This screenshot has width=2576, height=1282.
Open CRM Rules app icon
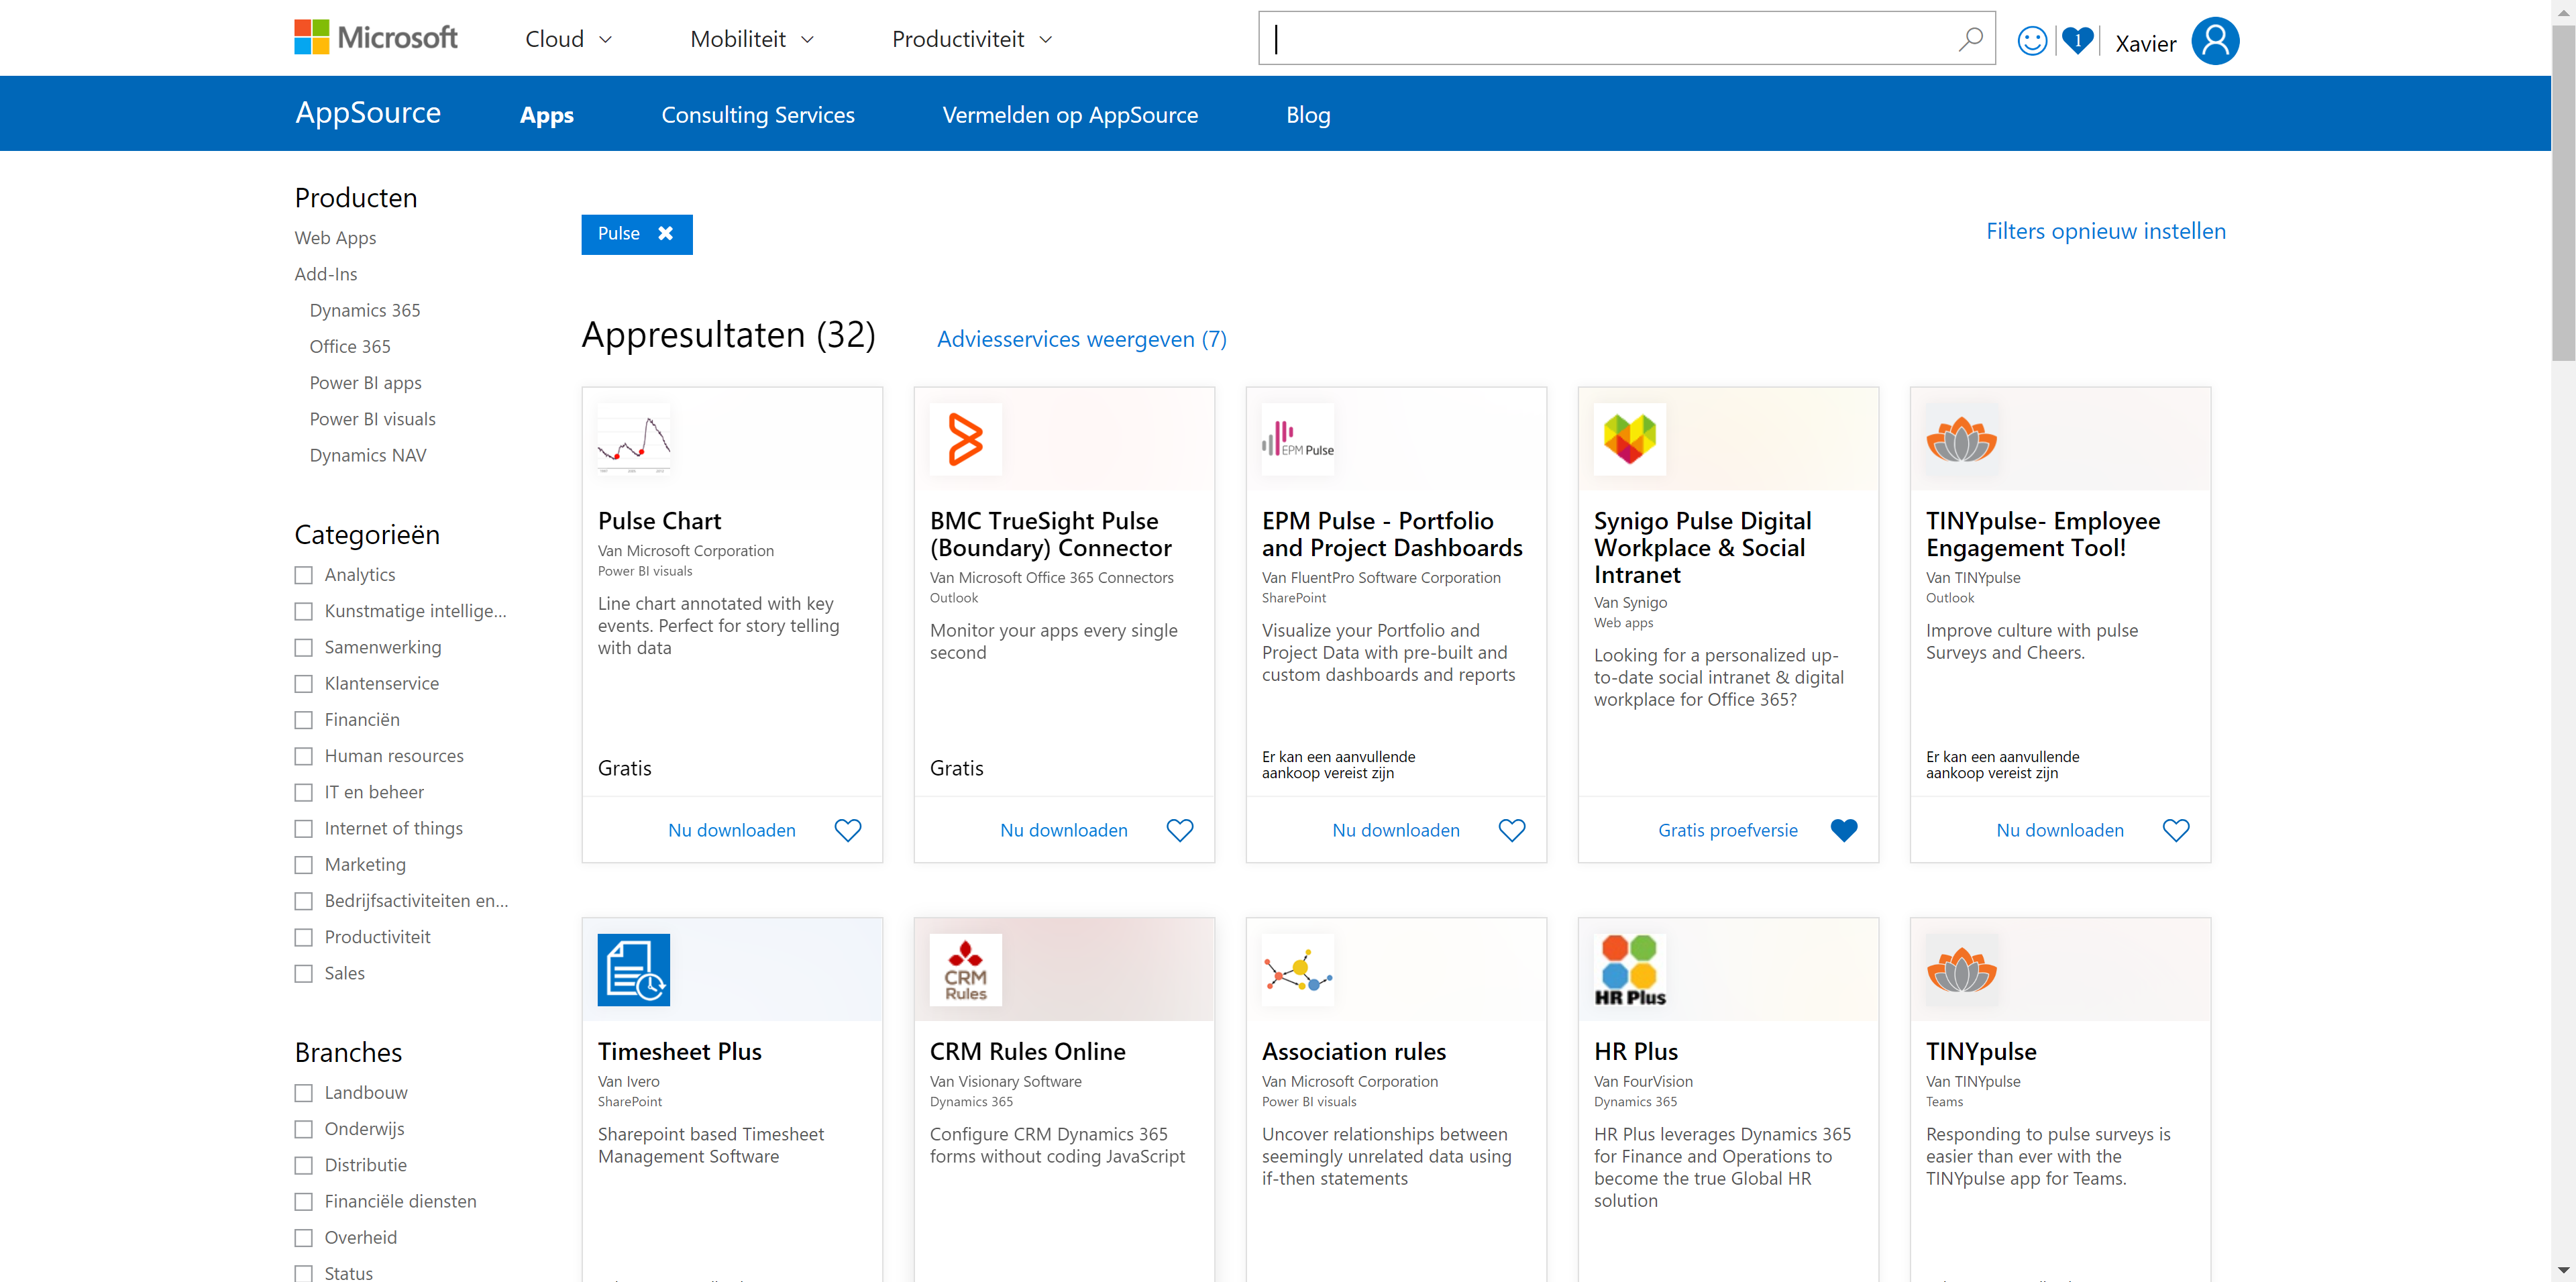(966, 970)
